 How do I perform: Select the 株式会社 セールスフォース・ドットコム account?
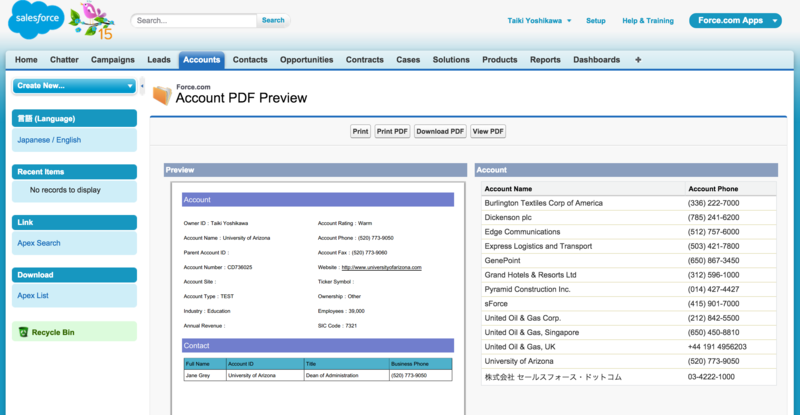tap(553, 377)
